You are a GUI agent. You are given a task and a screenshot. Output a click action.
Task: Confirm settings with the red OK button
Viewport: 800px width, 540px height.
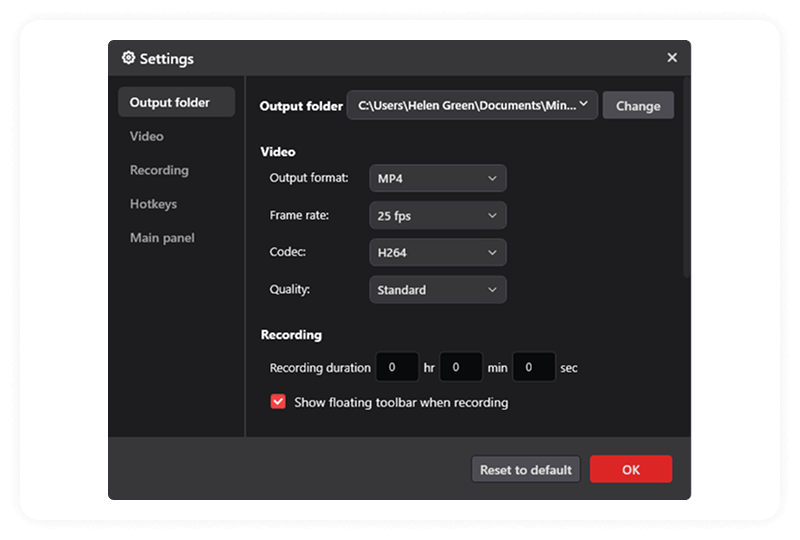631,470
